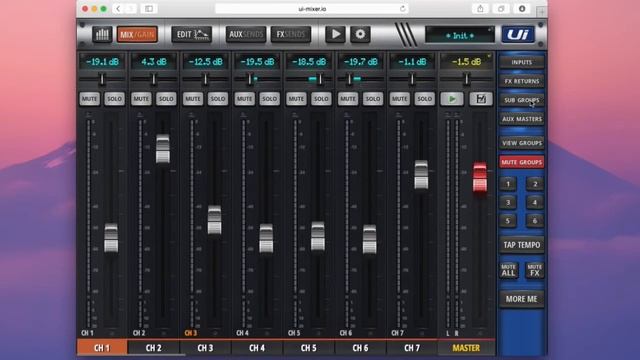The height and width of the screenshot is (360, 640).
Task: Show INPUTS channels
Action: (x=522, y=62)
